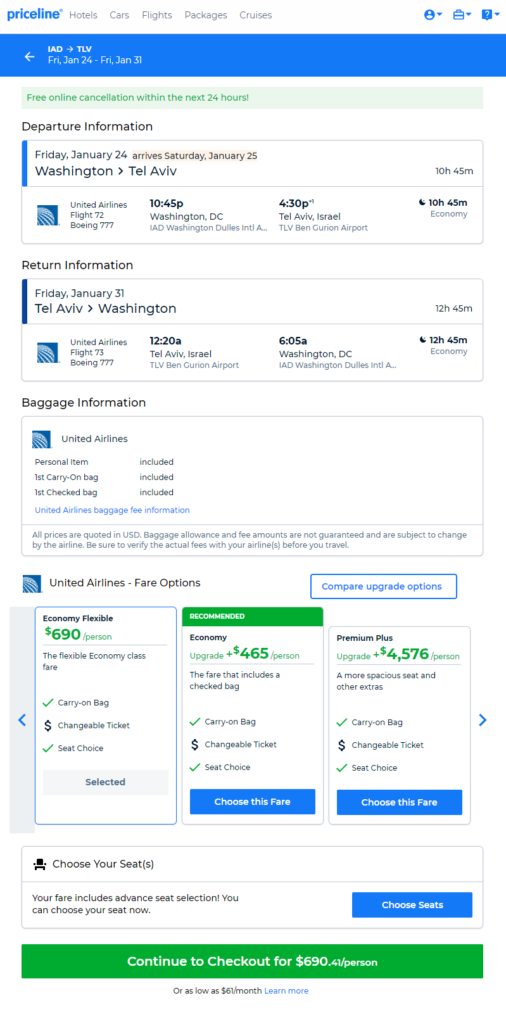Choose the recommended Economy fare
Viewport: 506px width, 1024px height.
coord(253,801)
